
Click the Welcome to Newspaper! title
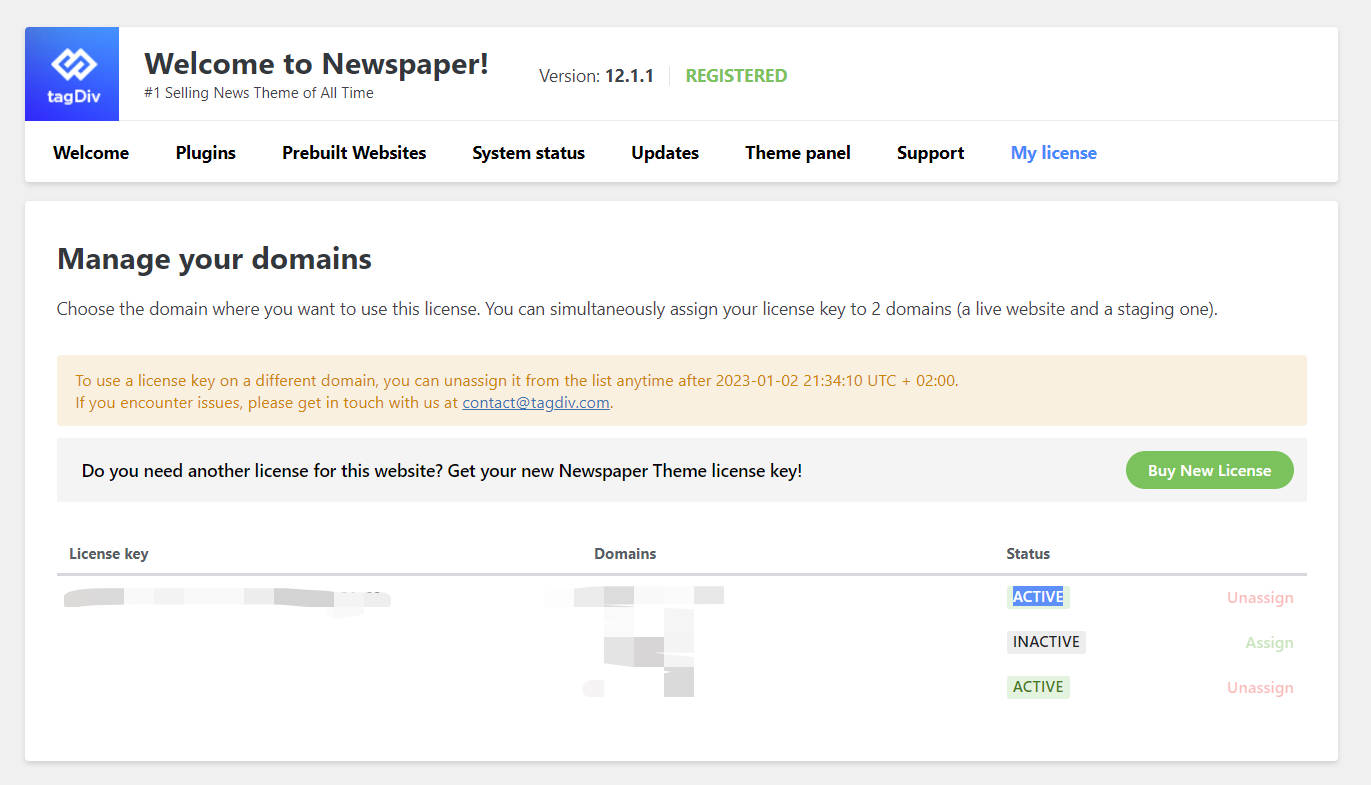[317, 64]
